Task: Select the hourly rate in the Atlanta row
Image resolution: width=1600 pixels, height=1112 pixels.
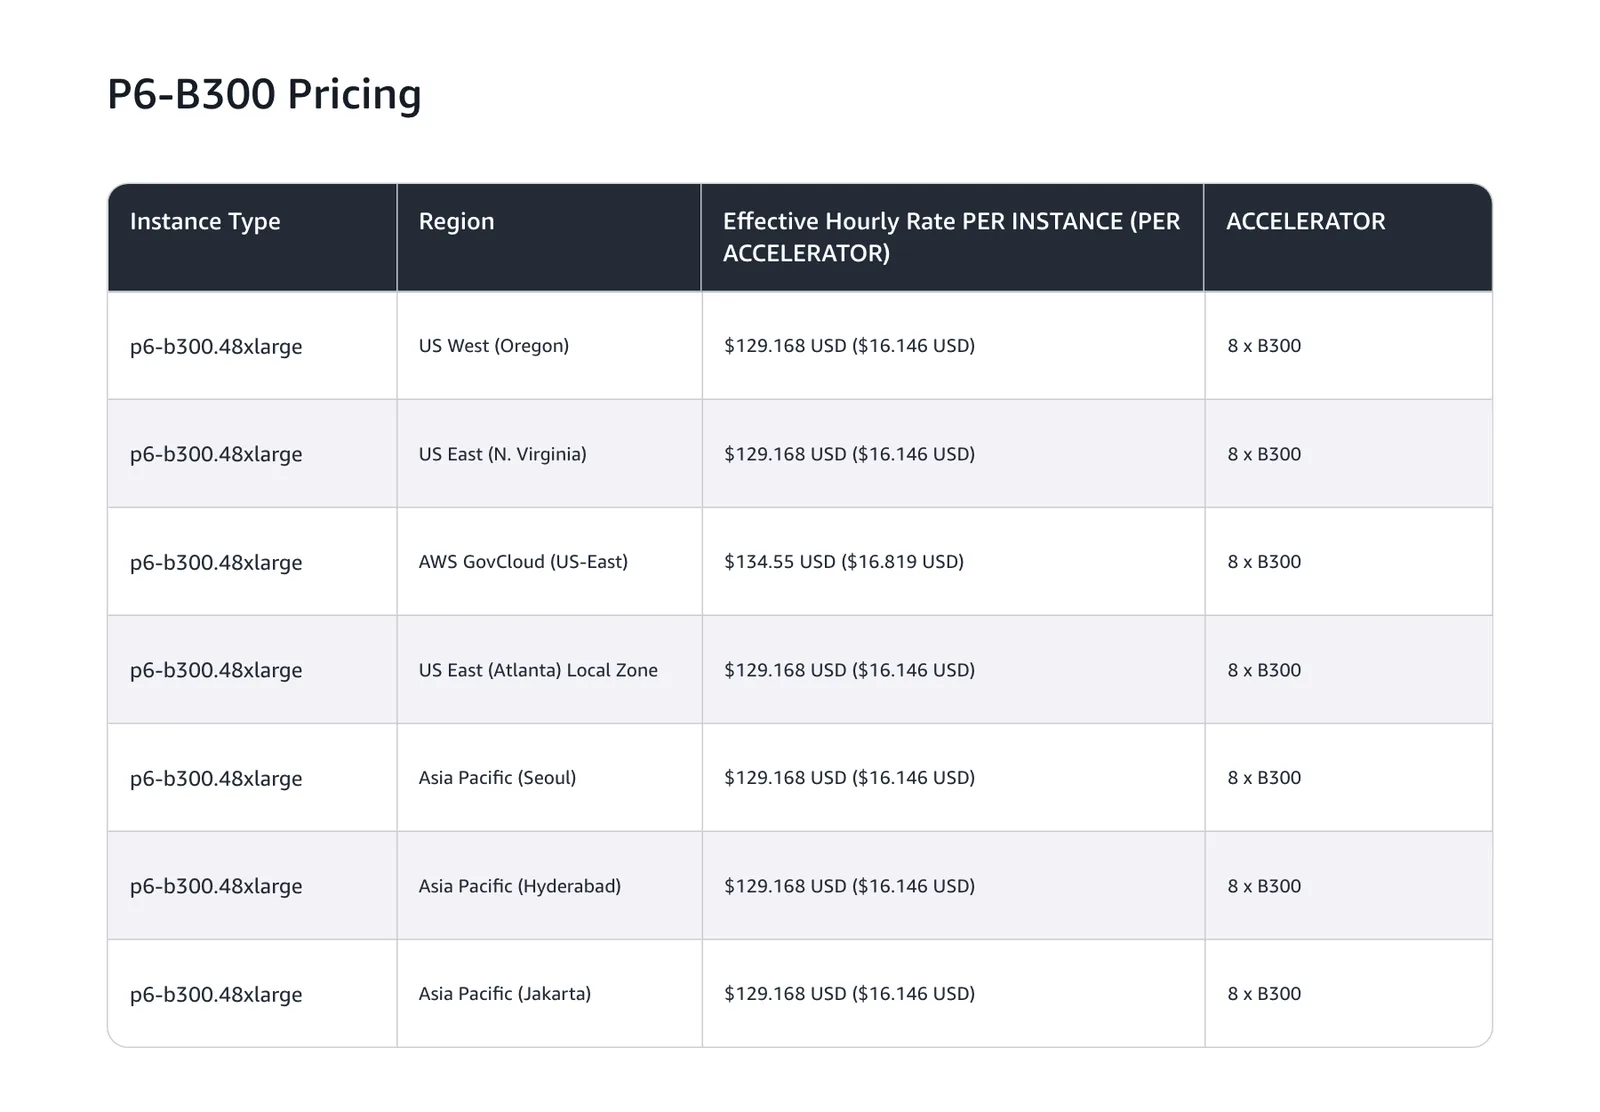Action: tap(849, 670)
